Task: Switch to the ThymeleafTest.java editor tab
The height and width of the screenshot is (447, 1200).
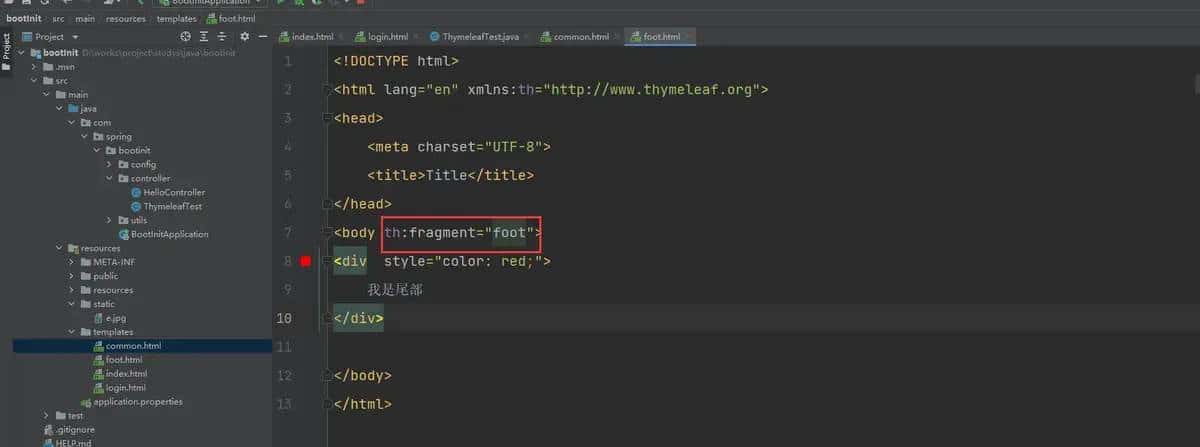Action: (x=480, y=37)
